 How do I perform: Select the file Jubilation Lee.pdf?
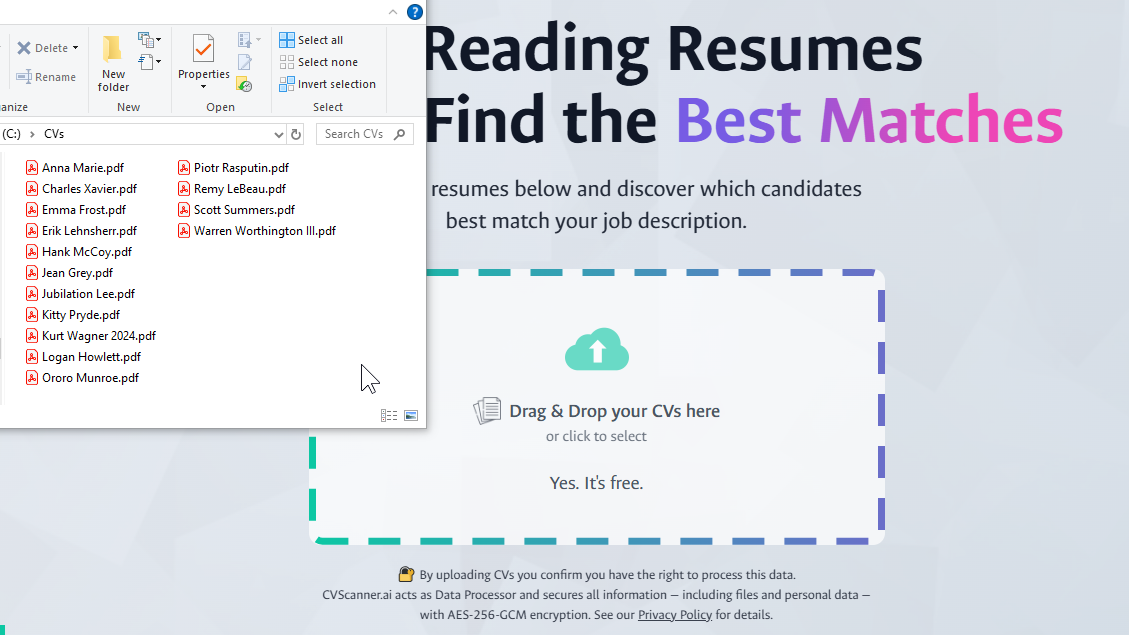[81, 294]
